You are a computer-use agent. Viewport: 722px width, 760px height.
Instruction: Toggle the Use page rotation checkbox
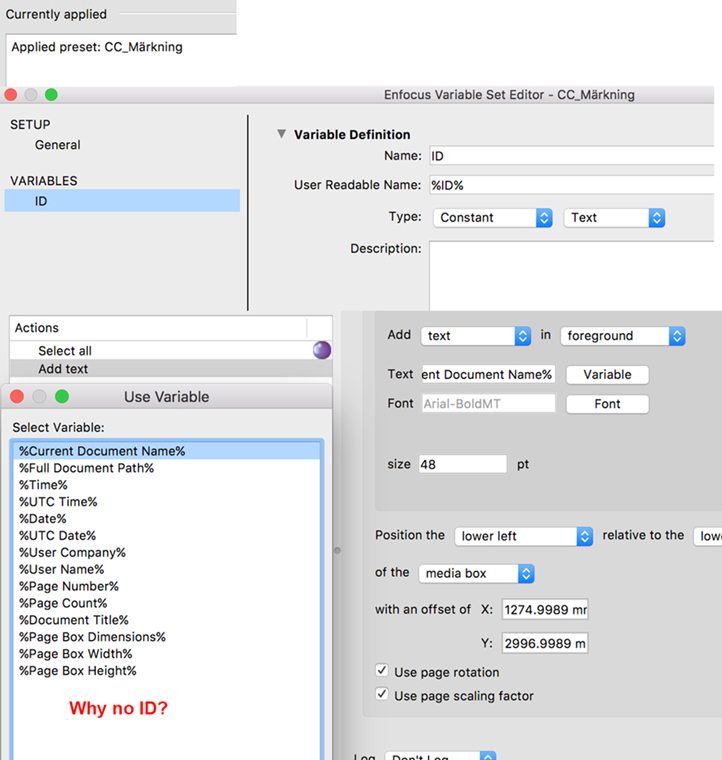pyautogui.click(x=382, y=670)
